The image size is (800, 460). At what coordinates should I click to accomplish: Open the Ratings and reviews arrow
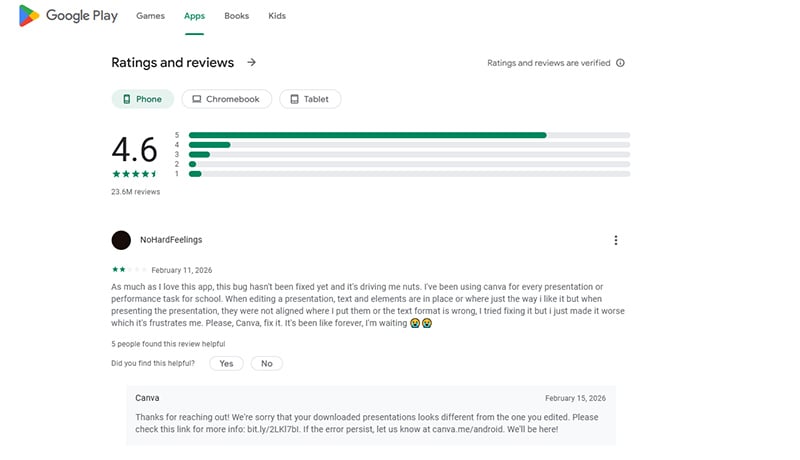point(252,62)
